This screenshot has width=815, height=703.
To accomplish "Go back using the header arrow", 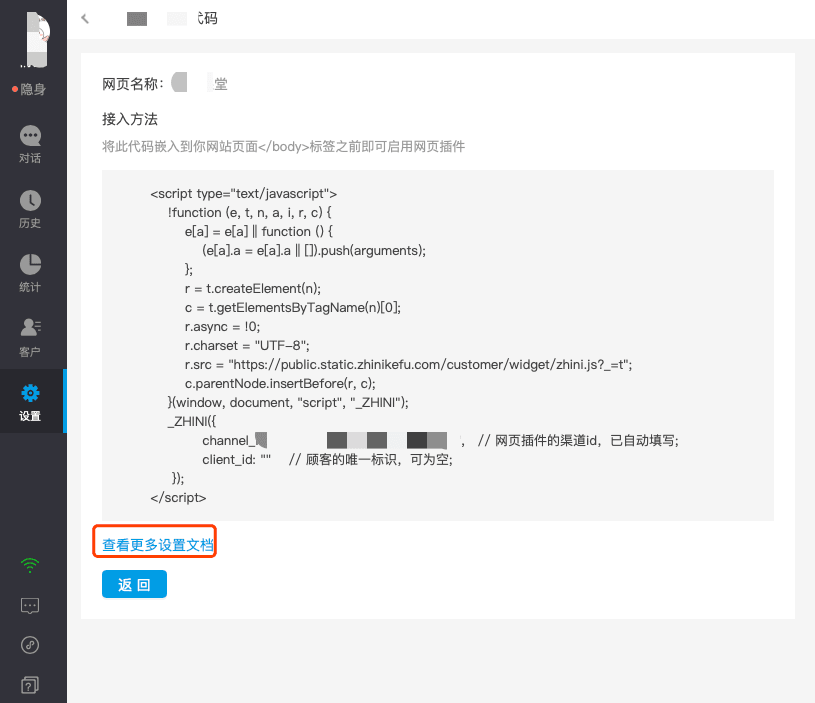I will coord(85,19).
